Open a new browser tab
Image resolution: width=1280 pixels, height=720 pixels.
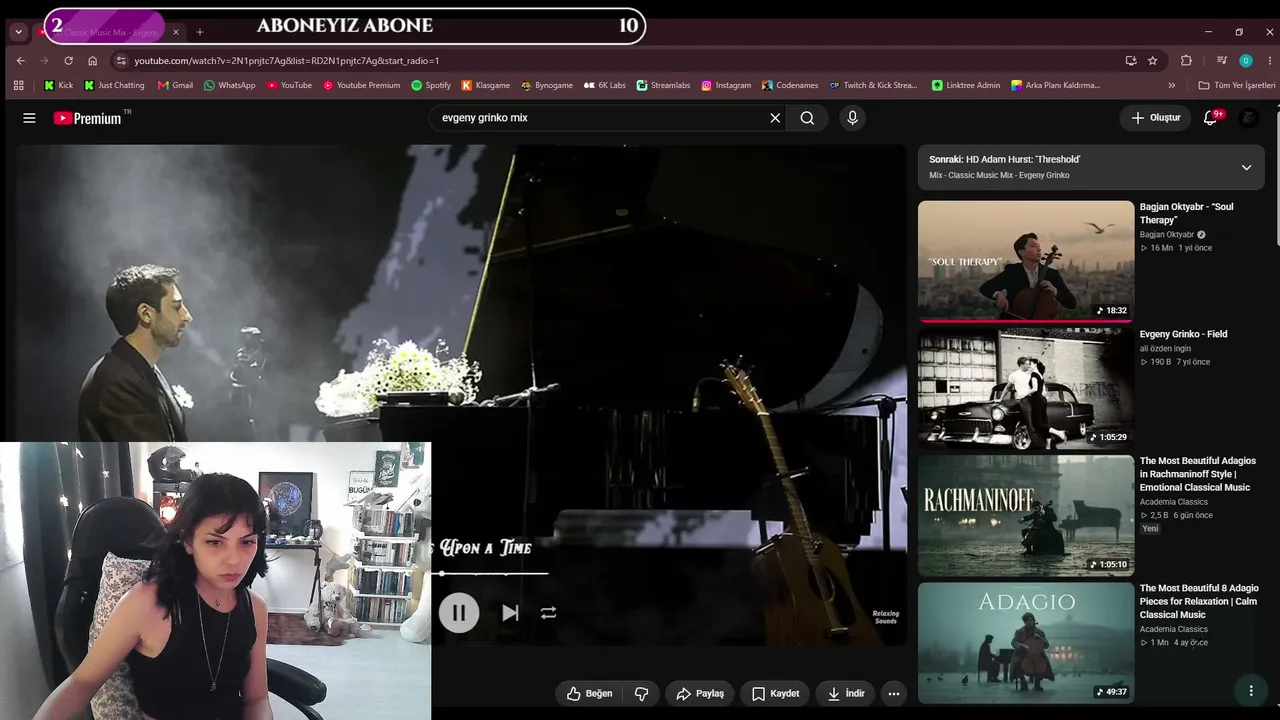[x=200, y=32]
